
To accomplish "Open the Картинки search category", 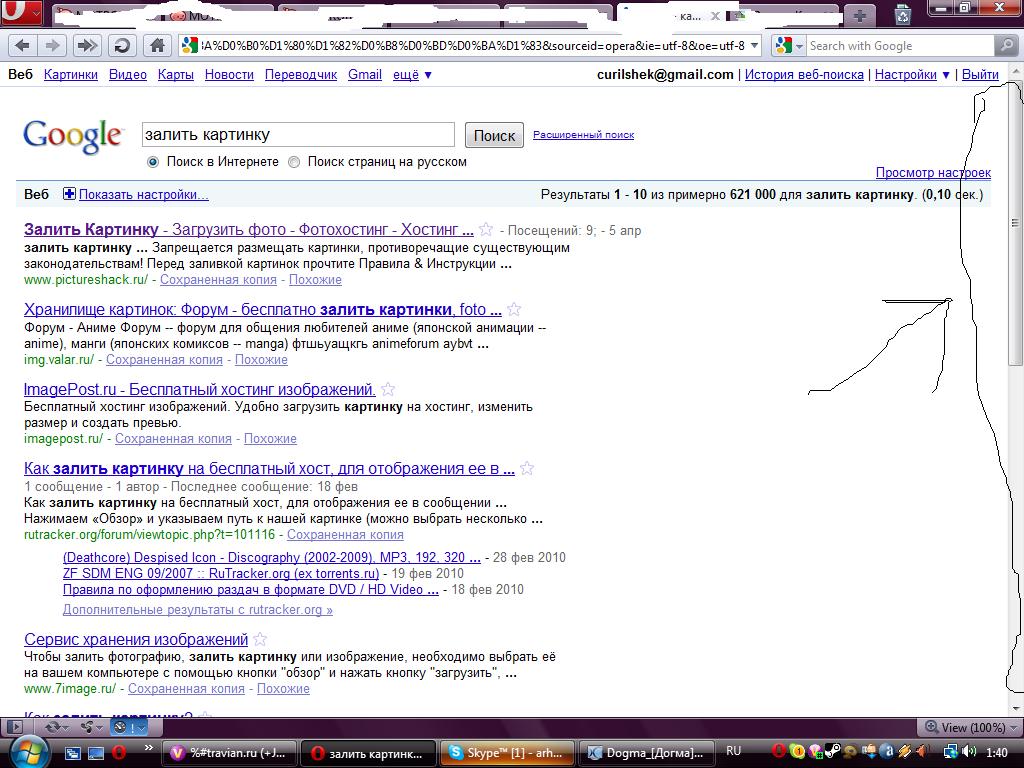I will [x=71, y=74].
